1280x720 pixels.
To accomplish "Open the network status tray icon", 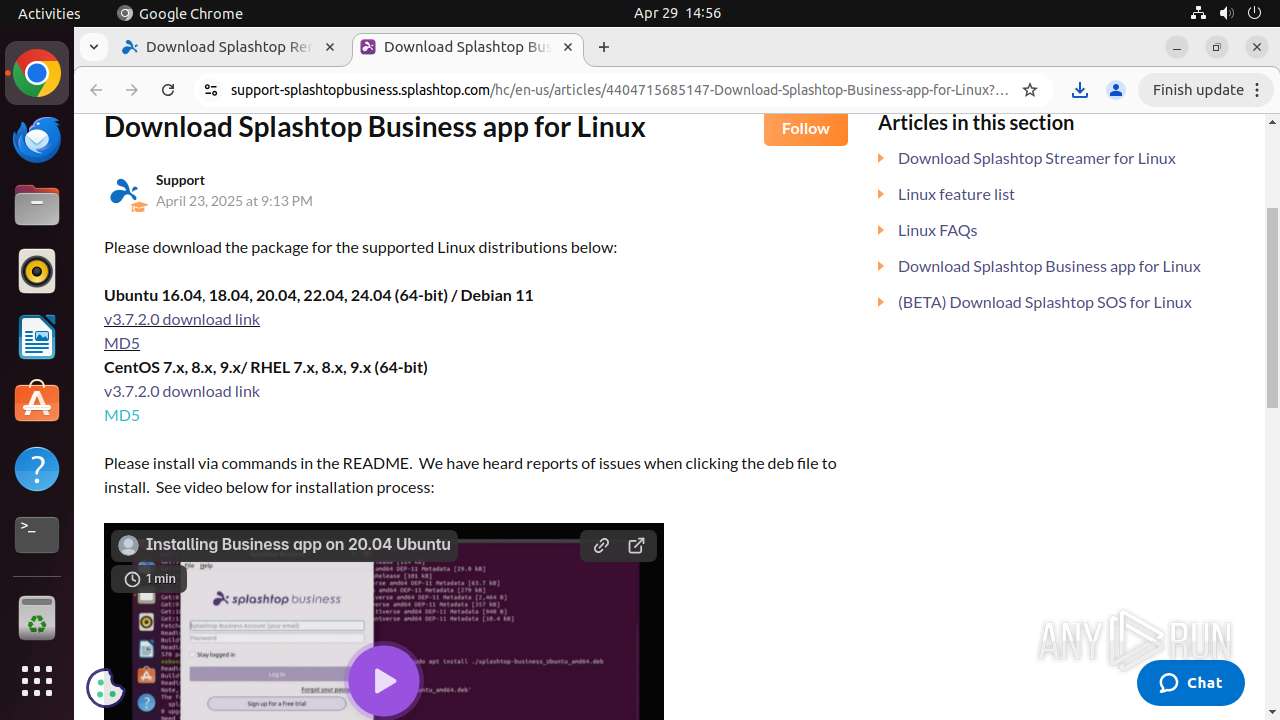I will coord(1199,13).
